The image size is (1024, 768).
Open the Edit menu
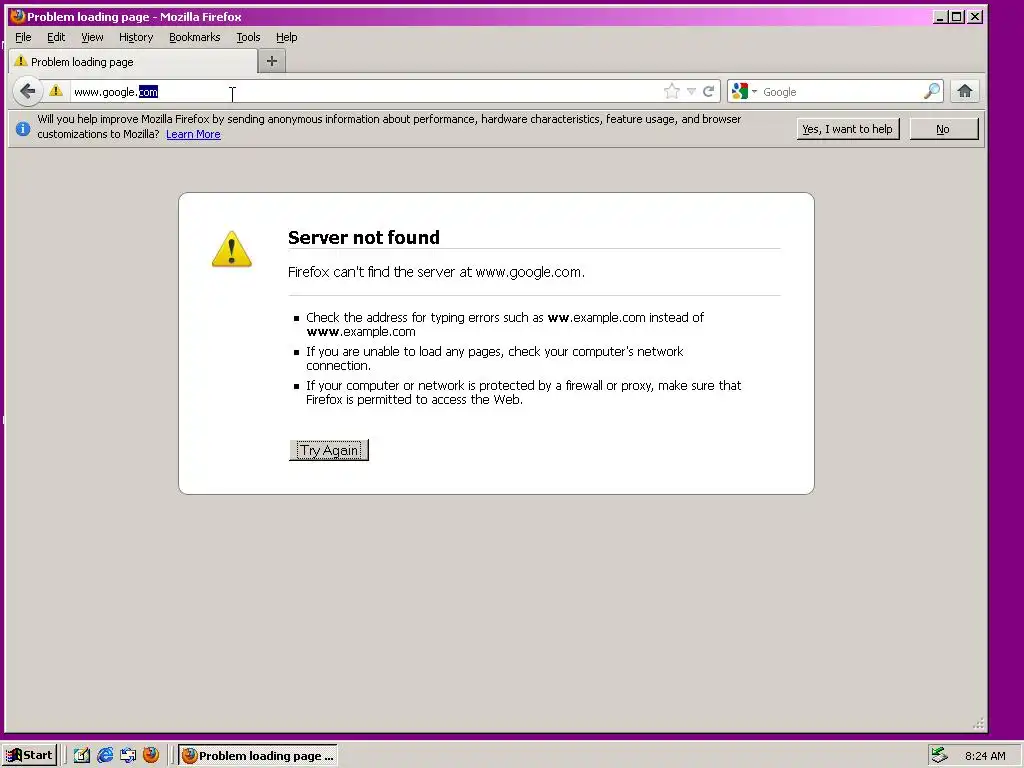[56, 37]
